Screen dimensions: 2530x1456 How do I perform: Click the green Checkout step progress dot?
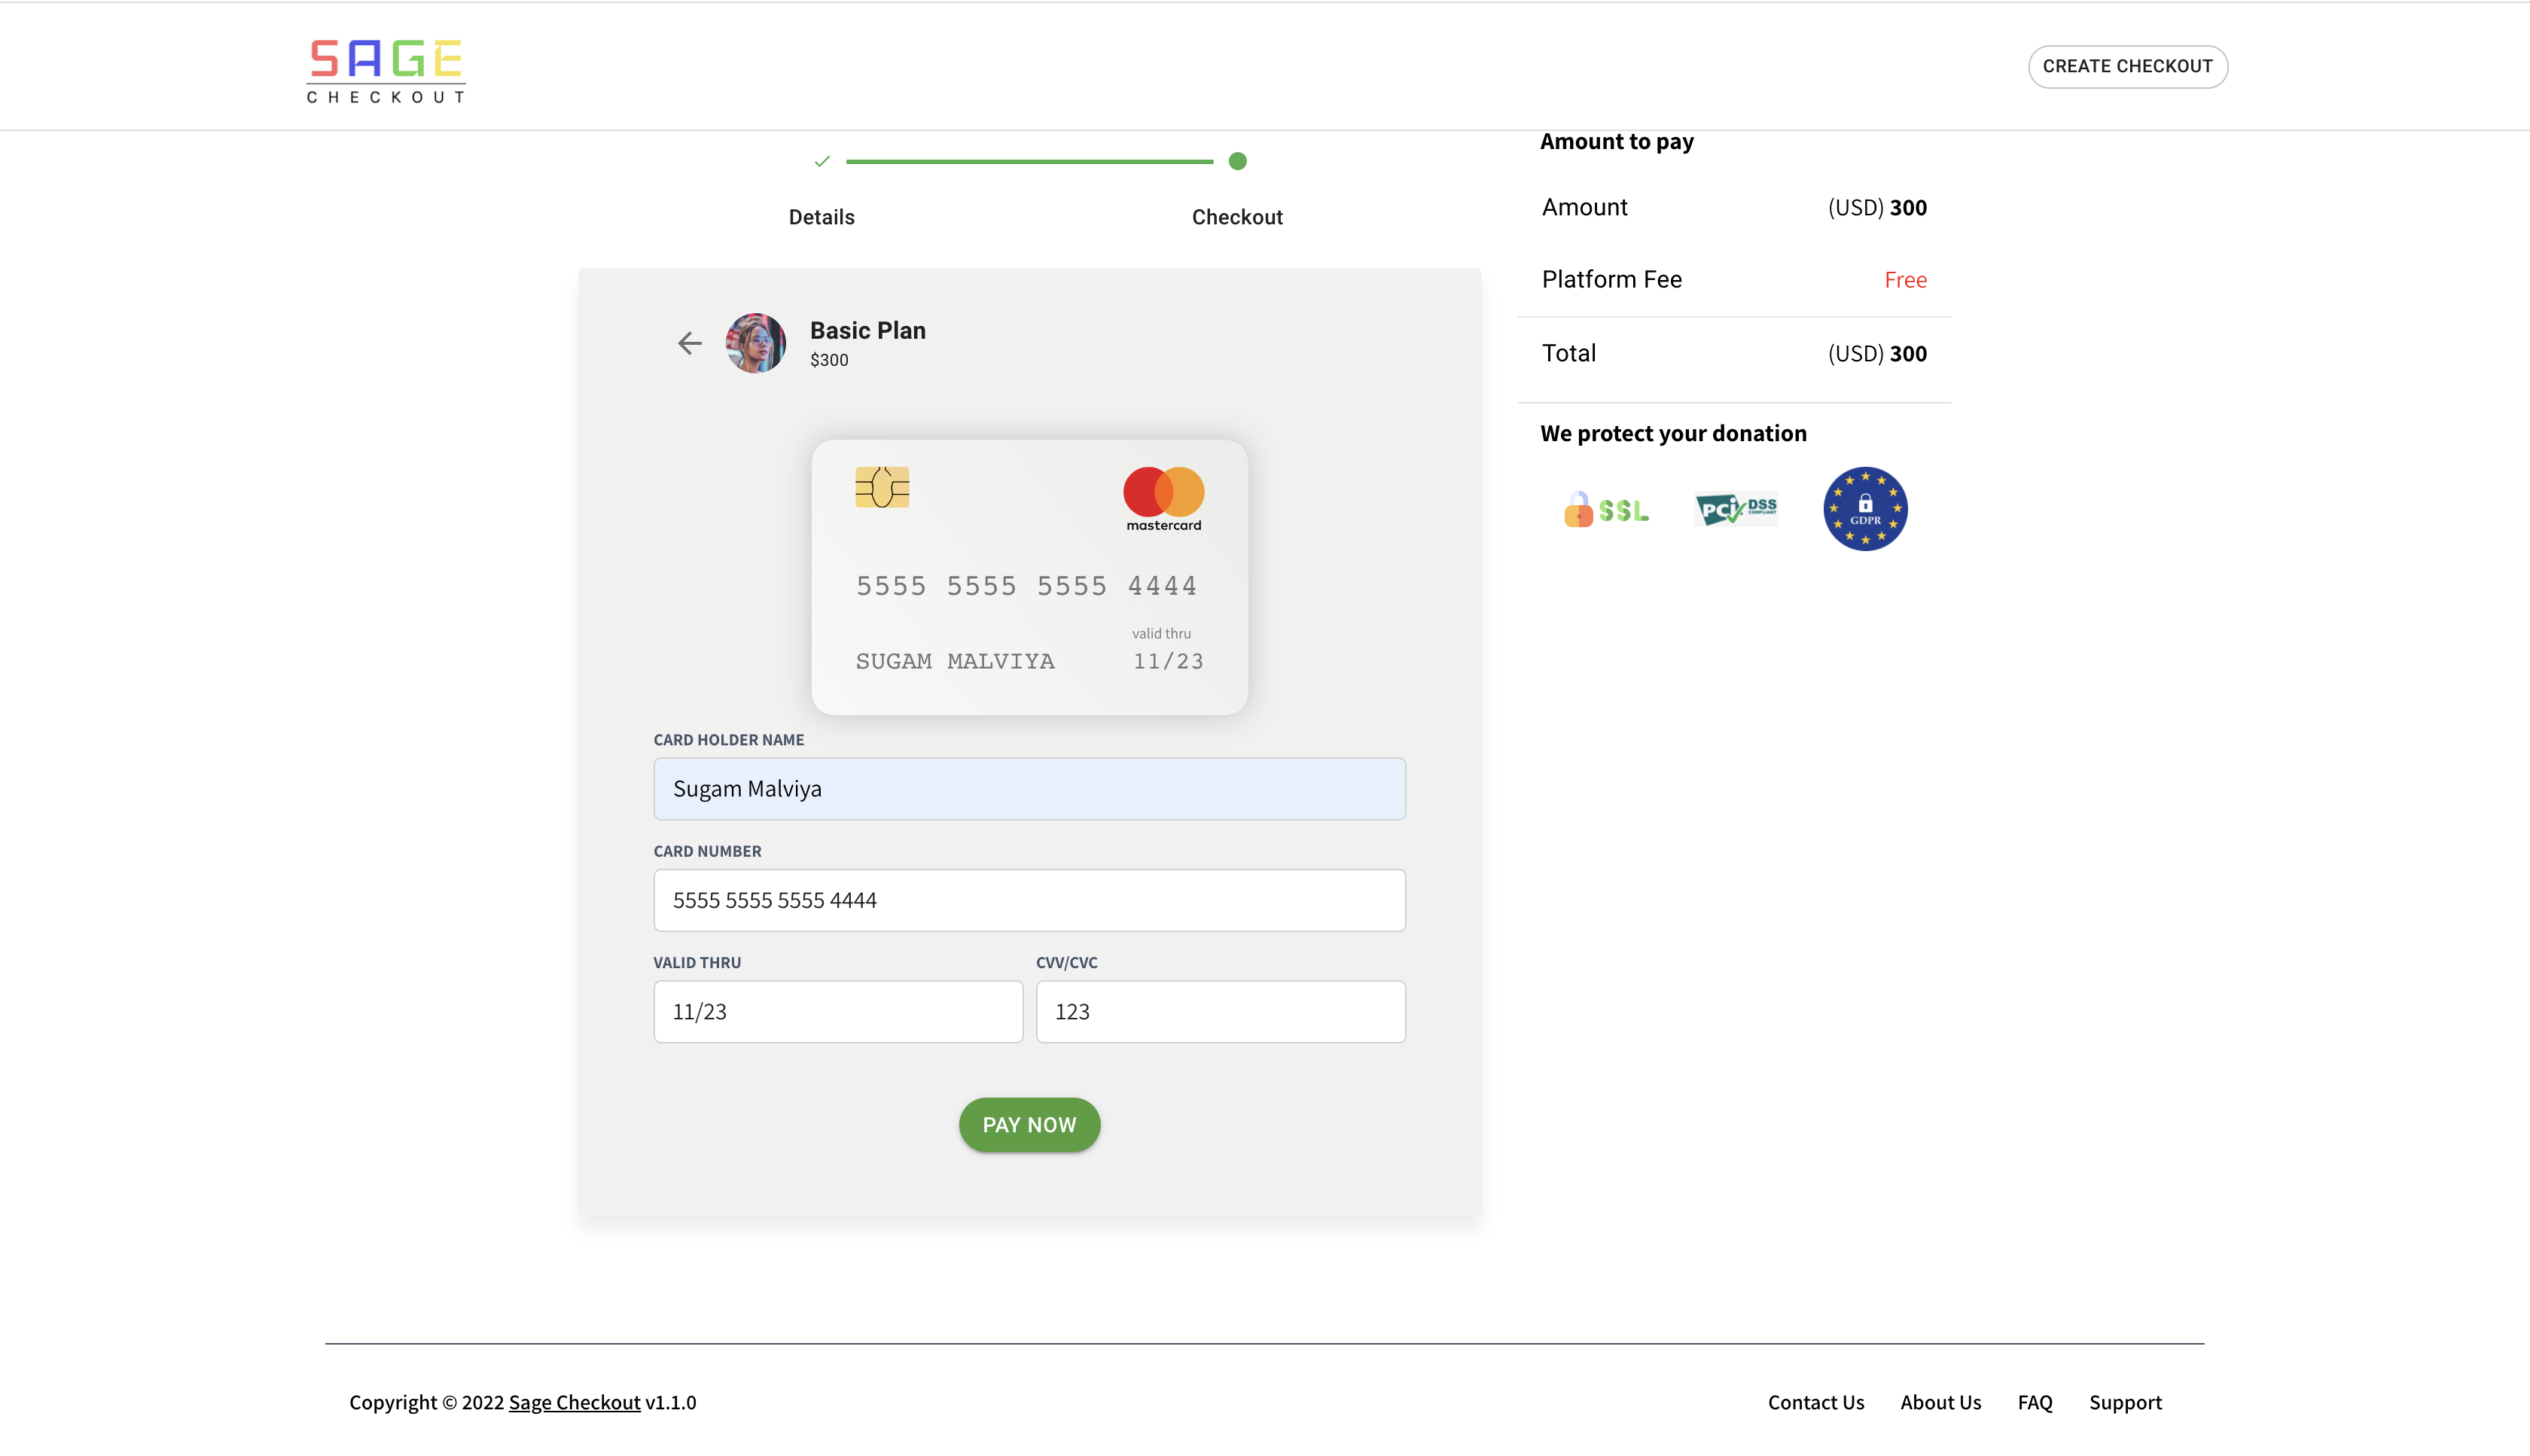coord(1237,161)
